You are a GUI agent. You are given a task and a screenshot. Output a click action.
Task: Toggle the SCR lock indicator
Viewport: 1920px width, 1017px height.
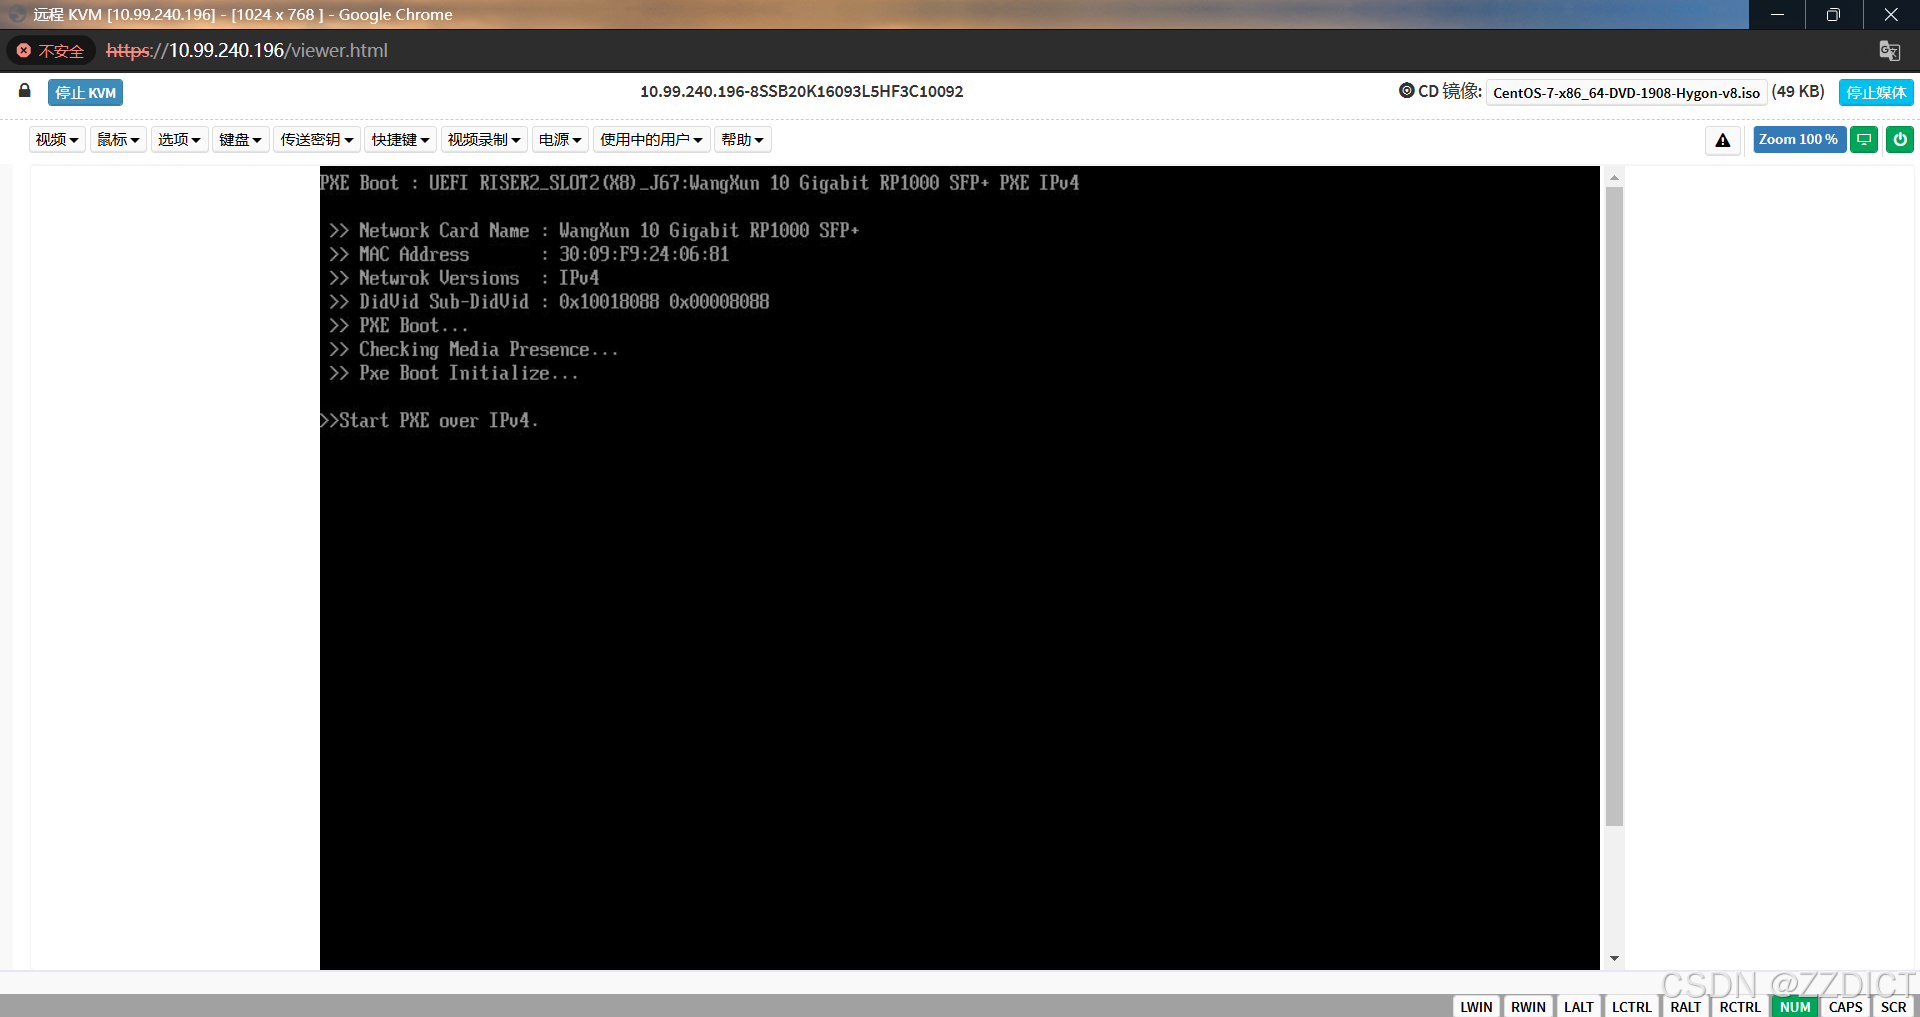coord(1893,1006)
